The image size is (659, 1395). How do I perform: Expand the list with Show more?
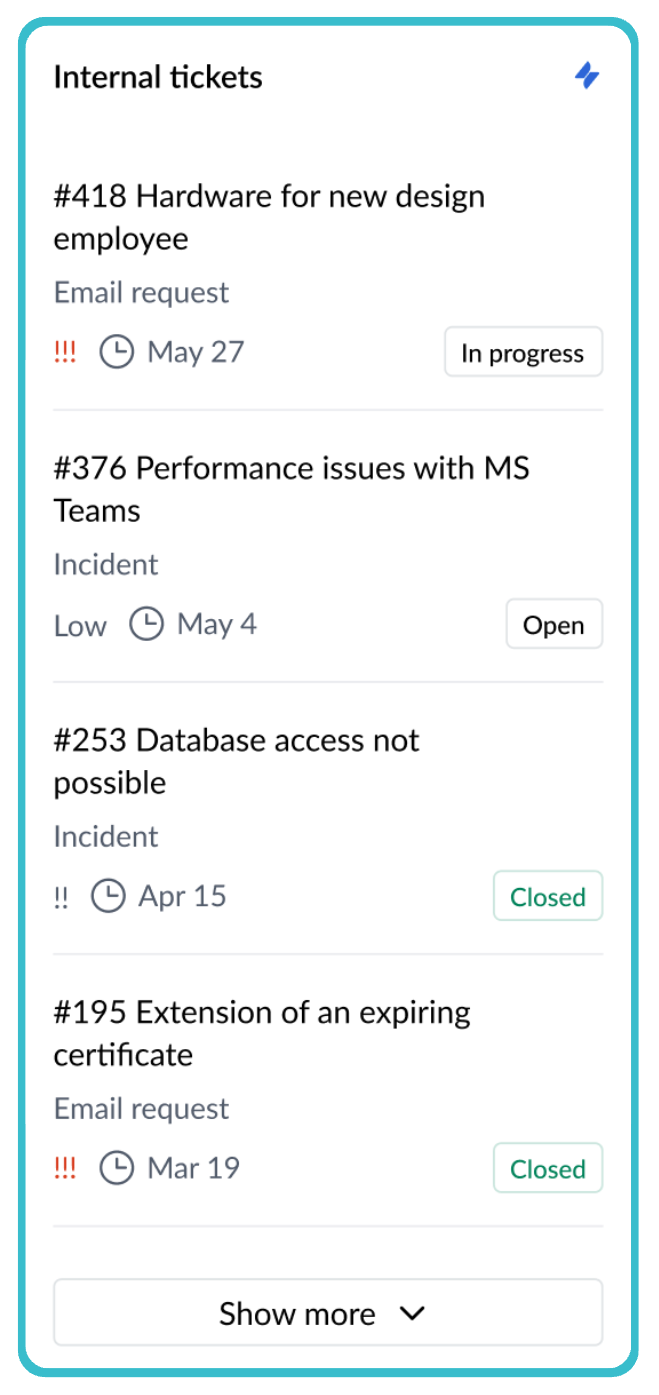(x=328, y=1312)
